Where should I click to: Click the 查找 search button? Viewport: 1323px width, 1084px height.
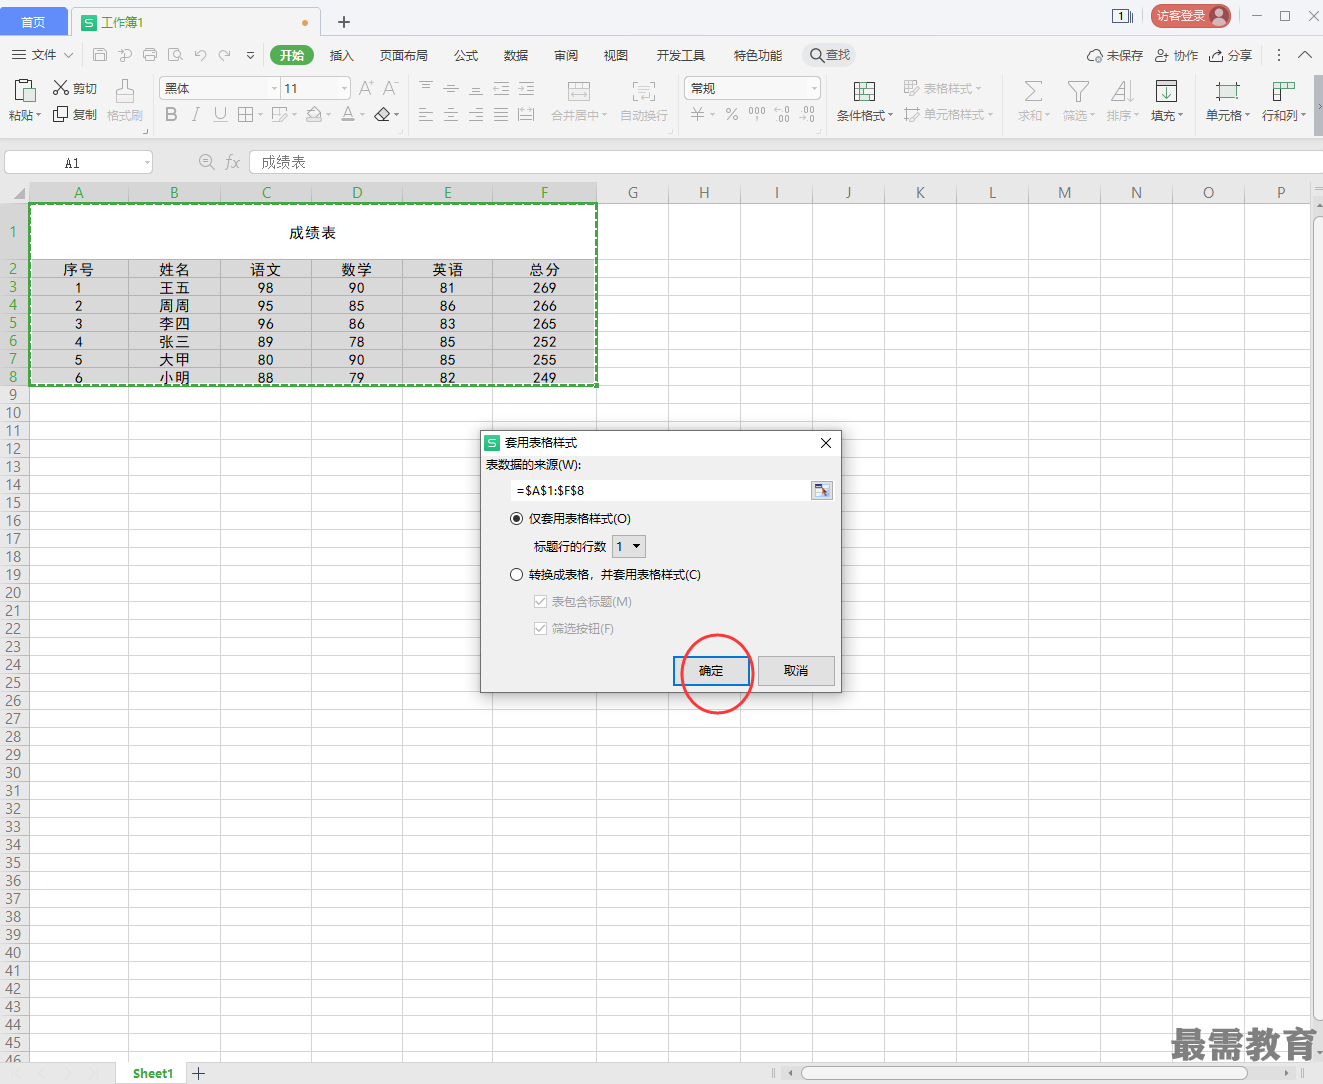pos(830,55)
